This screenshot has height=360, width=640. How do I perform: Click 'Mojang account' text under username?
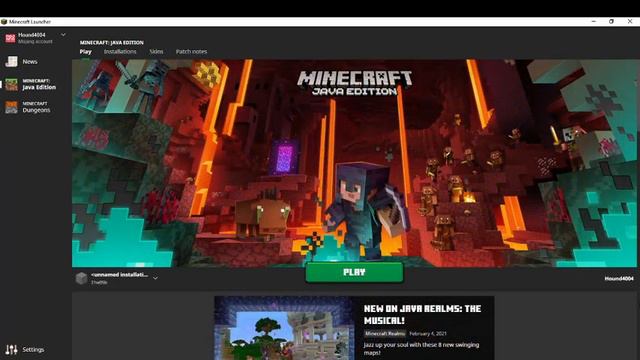[x=35, y=42]
